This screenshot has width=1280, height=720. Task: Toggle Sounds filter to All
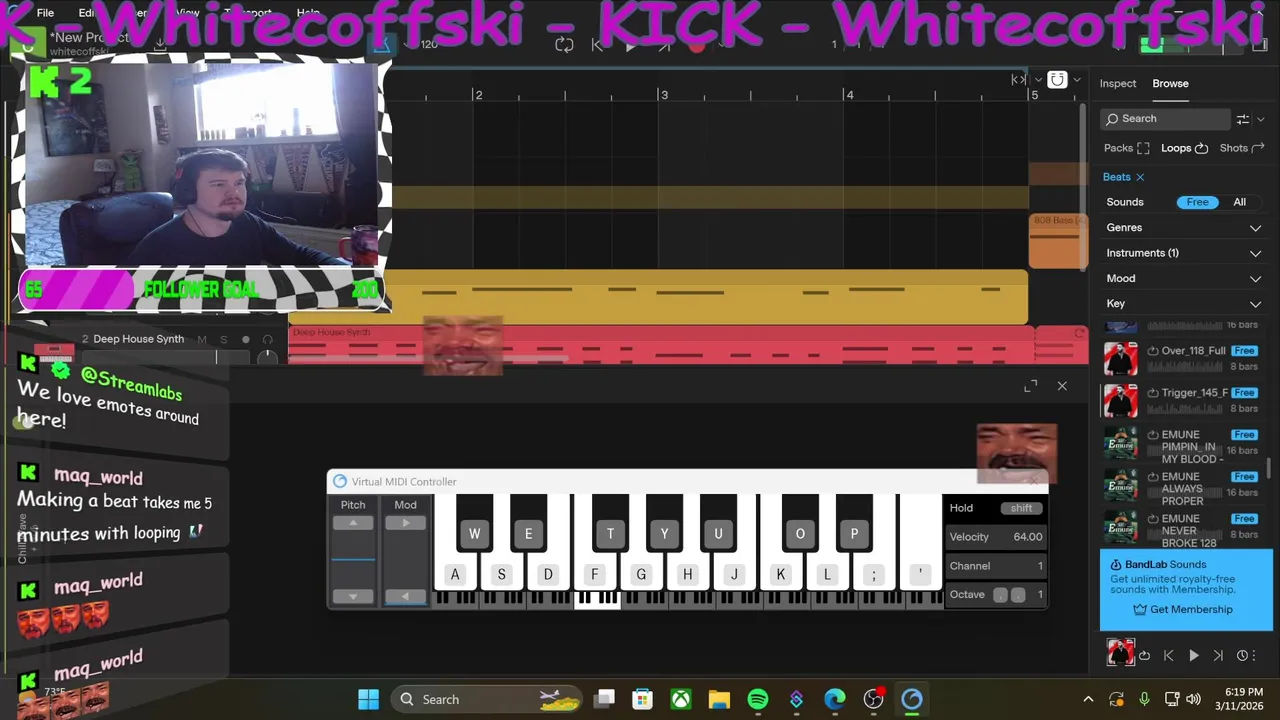(1239, 202)
